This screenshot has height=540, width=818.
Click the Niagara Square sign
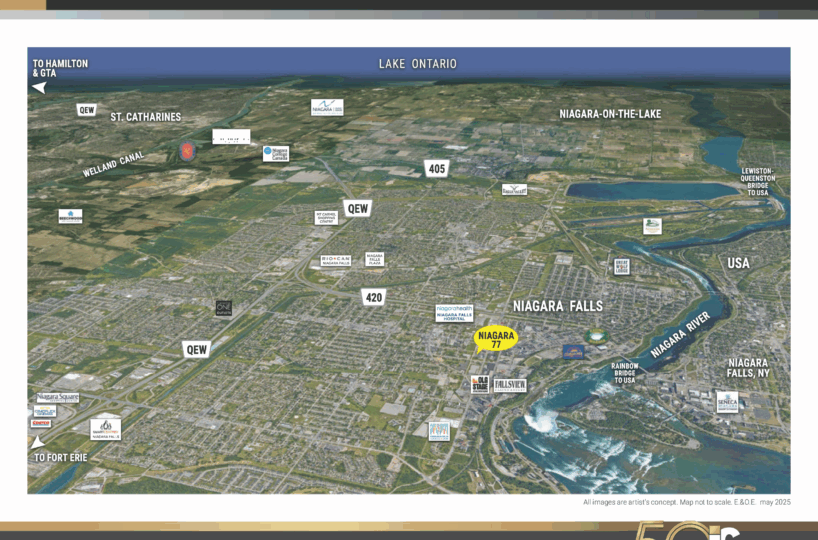[57, 397]
